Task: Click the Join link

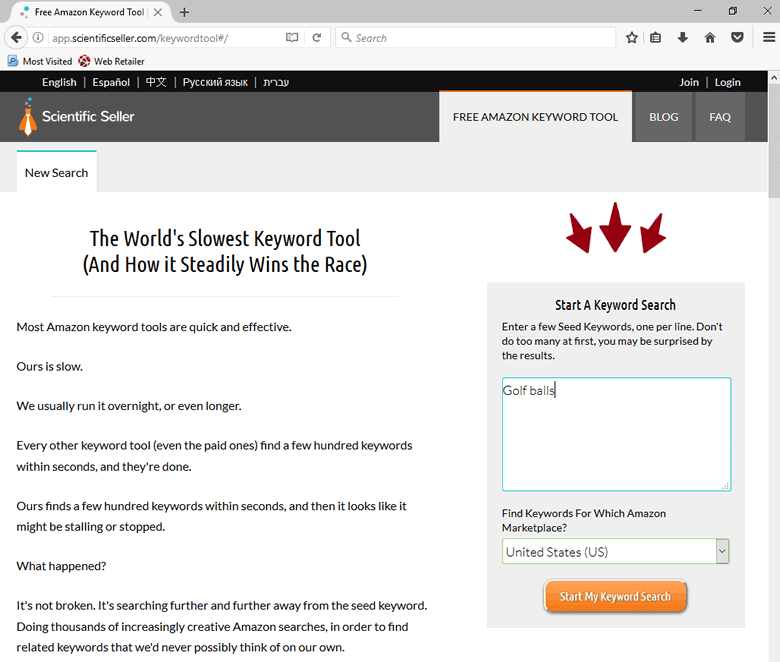Action: [689, 83]
